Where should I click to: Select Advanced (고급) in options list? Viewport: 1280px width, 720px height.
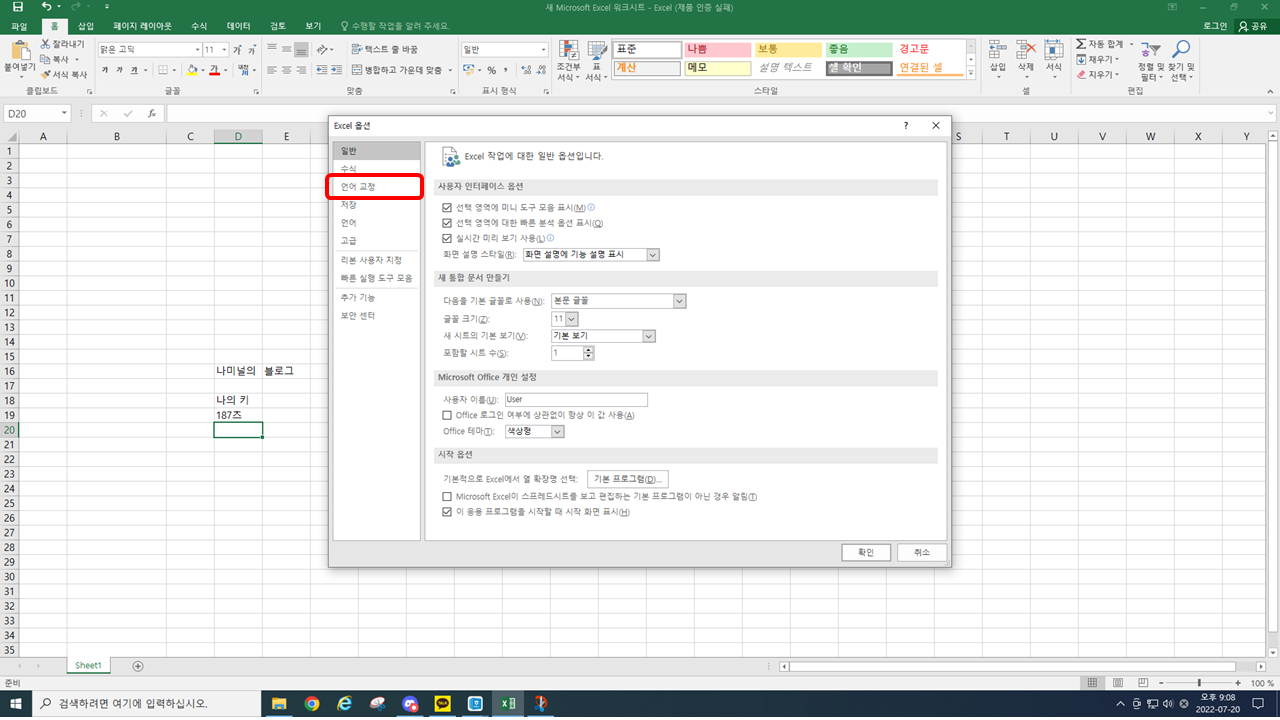tap(377, 241)
